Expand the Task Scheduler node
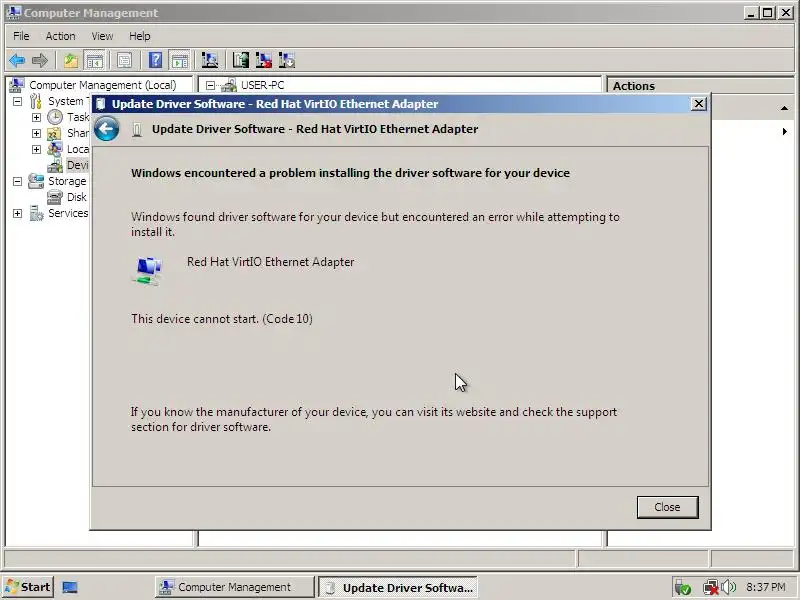The width and height of the screenshot is (800, 600). [x=36, y=117]
